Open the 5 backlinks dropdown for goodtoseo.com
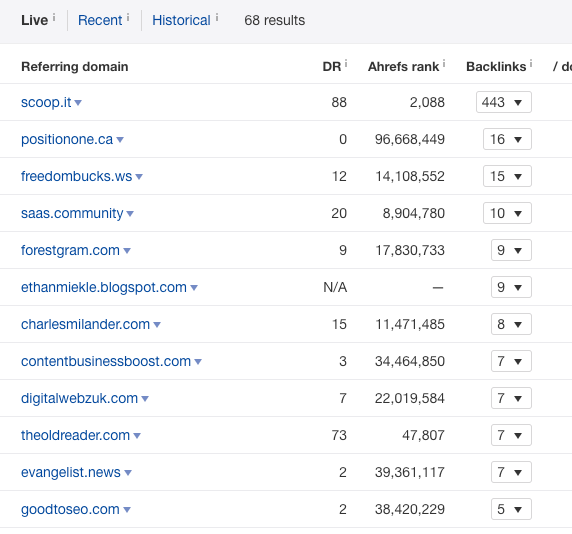 (x=511, y=509)
